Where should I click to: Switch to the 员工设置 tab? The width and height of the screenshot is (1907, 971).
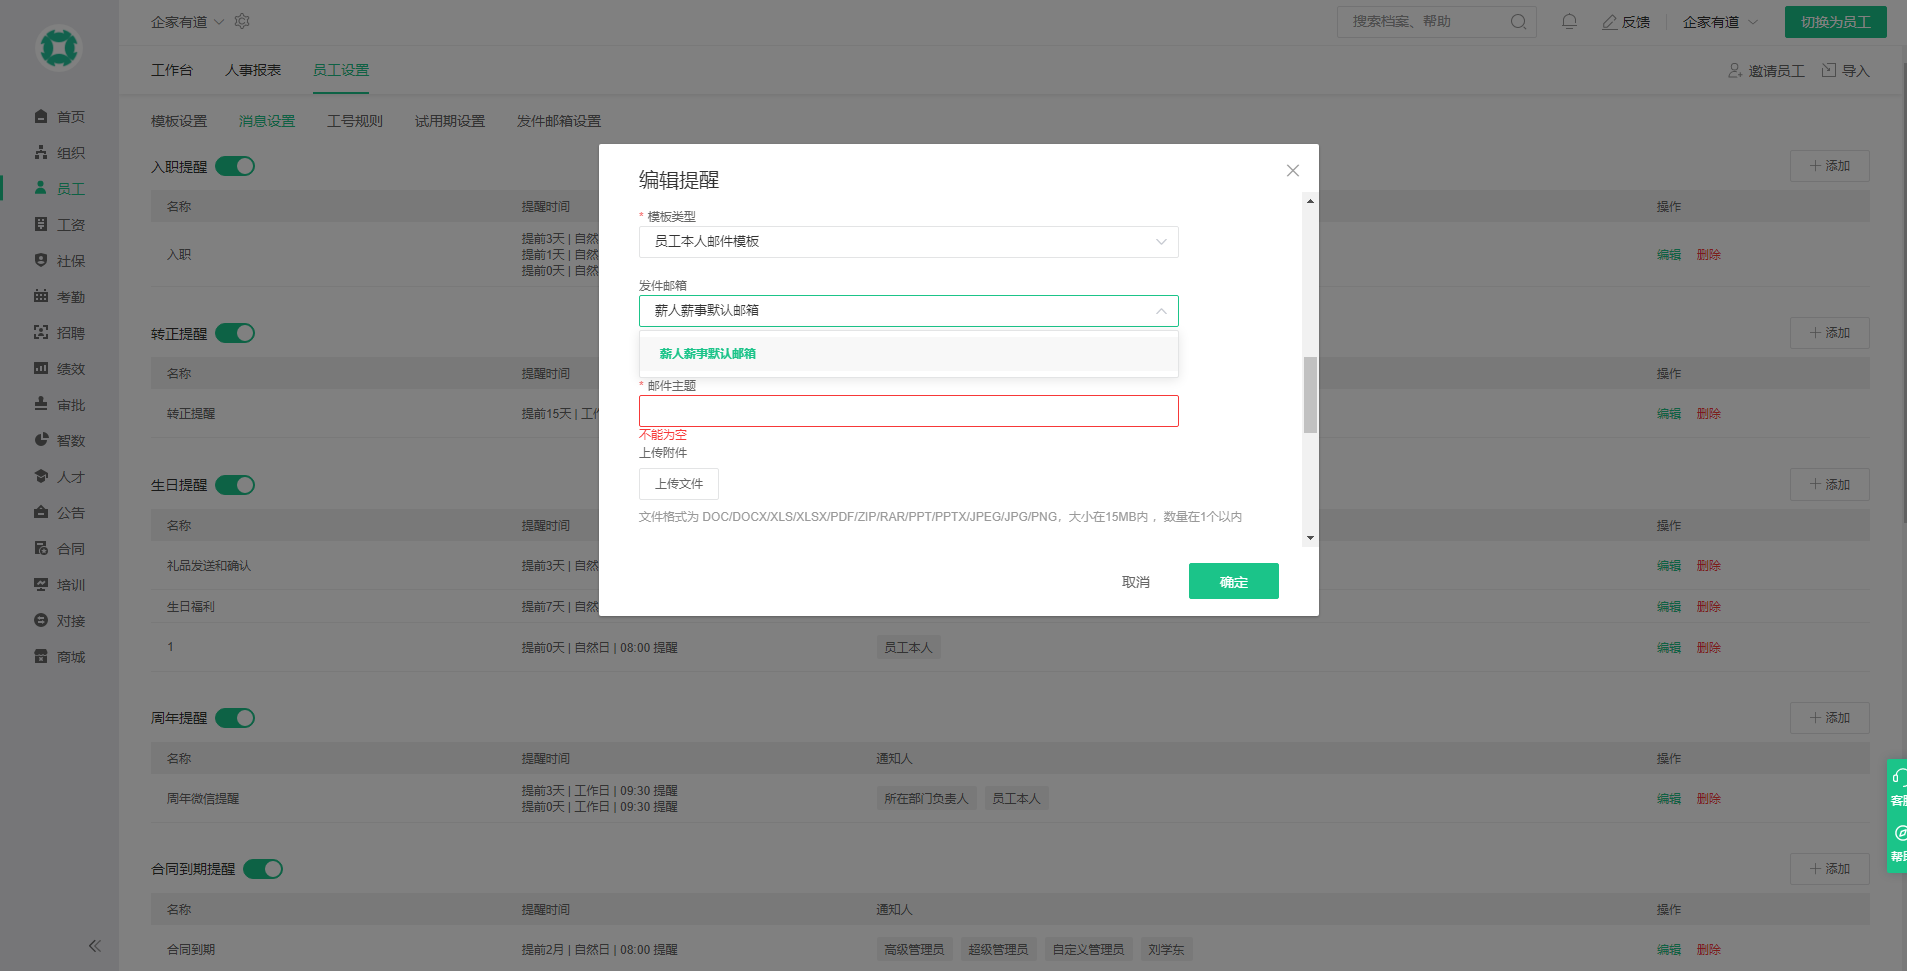click(341, 70)
